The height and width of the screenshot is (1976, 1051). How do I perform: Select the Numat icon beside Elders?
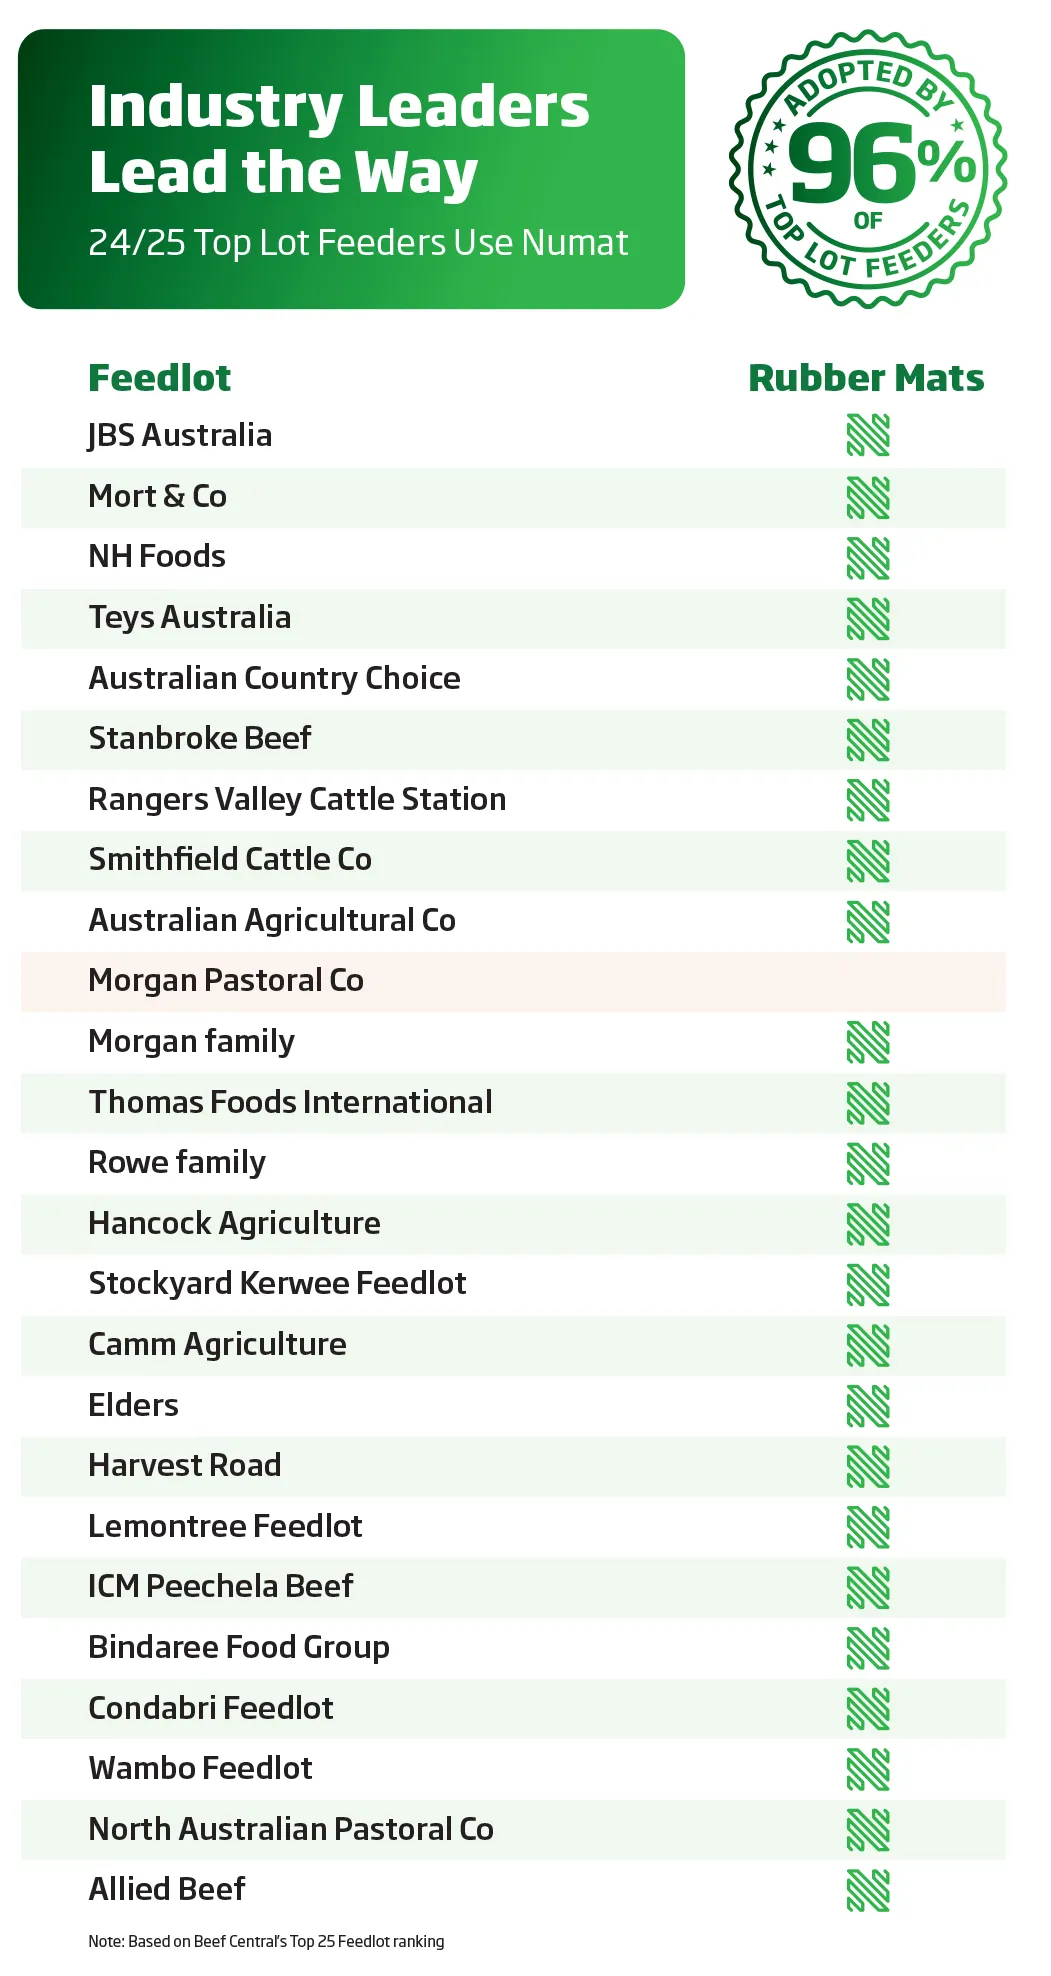point(868,1406)
